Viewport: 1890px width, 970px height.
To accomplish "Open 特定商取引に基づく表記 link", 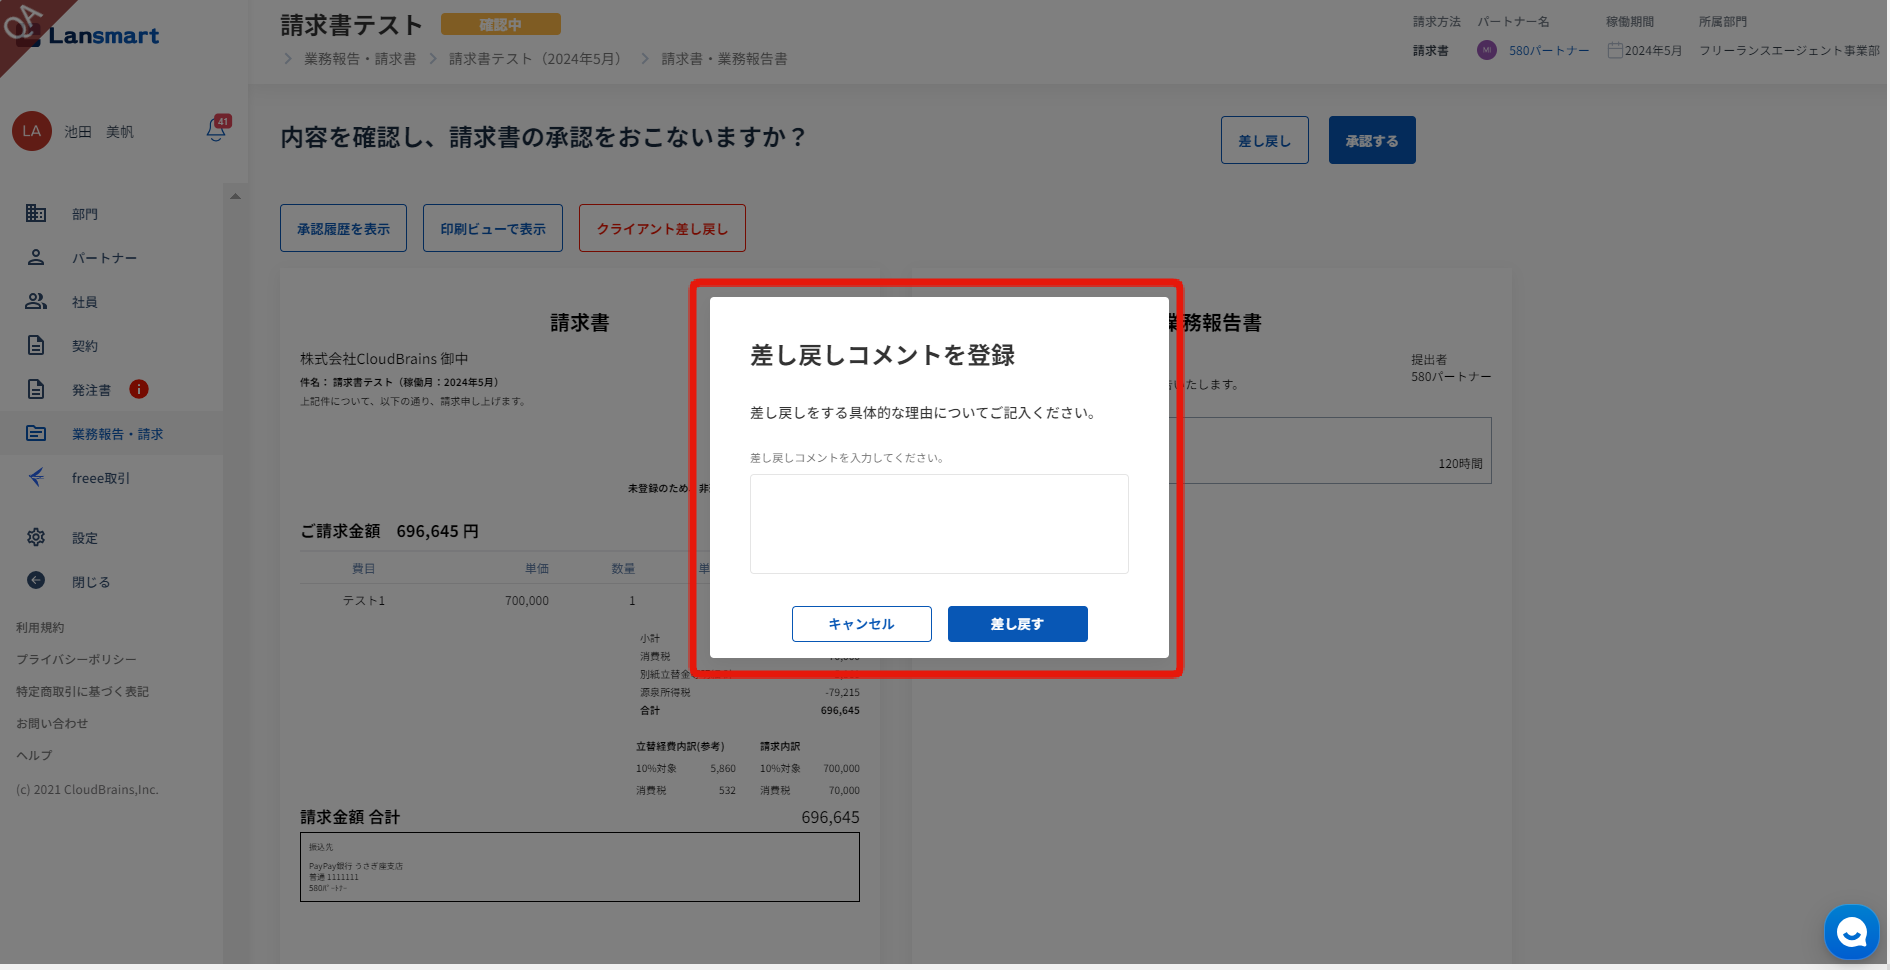I will tap(82, 692).
